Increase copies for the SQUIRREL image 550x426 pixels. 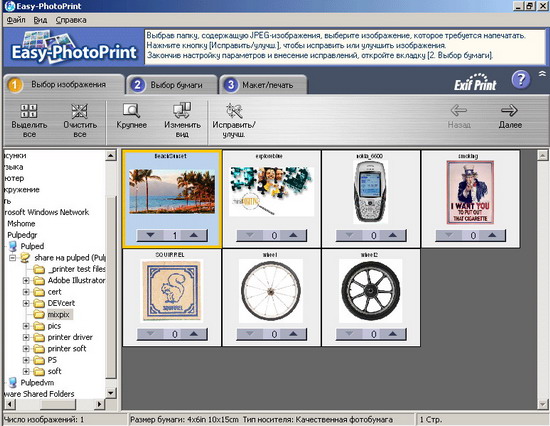194,334
